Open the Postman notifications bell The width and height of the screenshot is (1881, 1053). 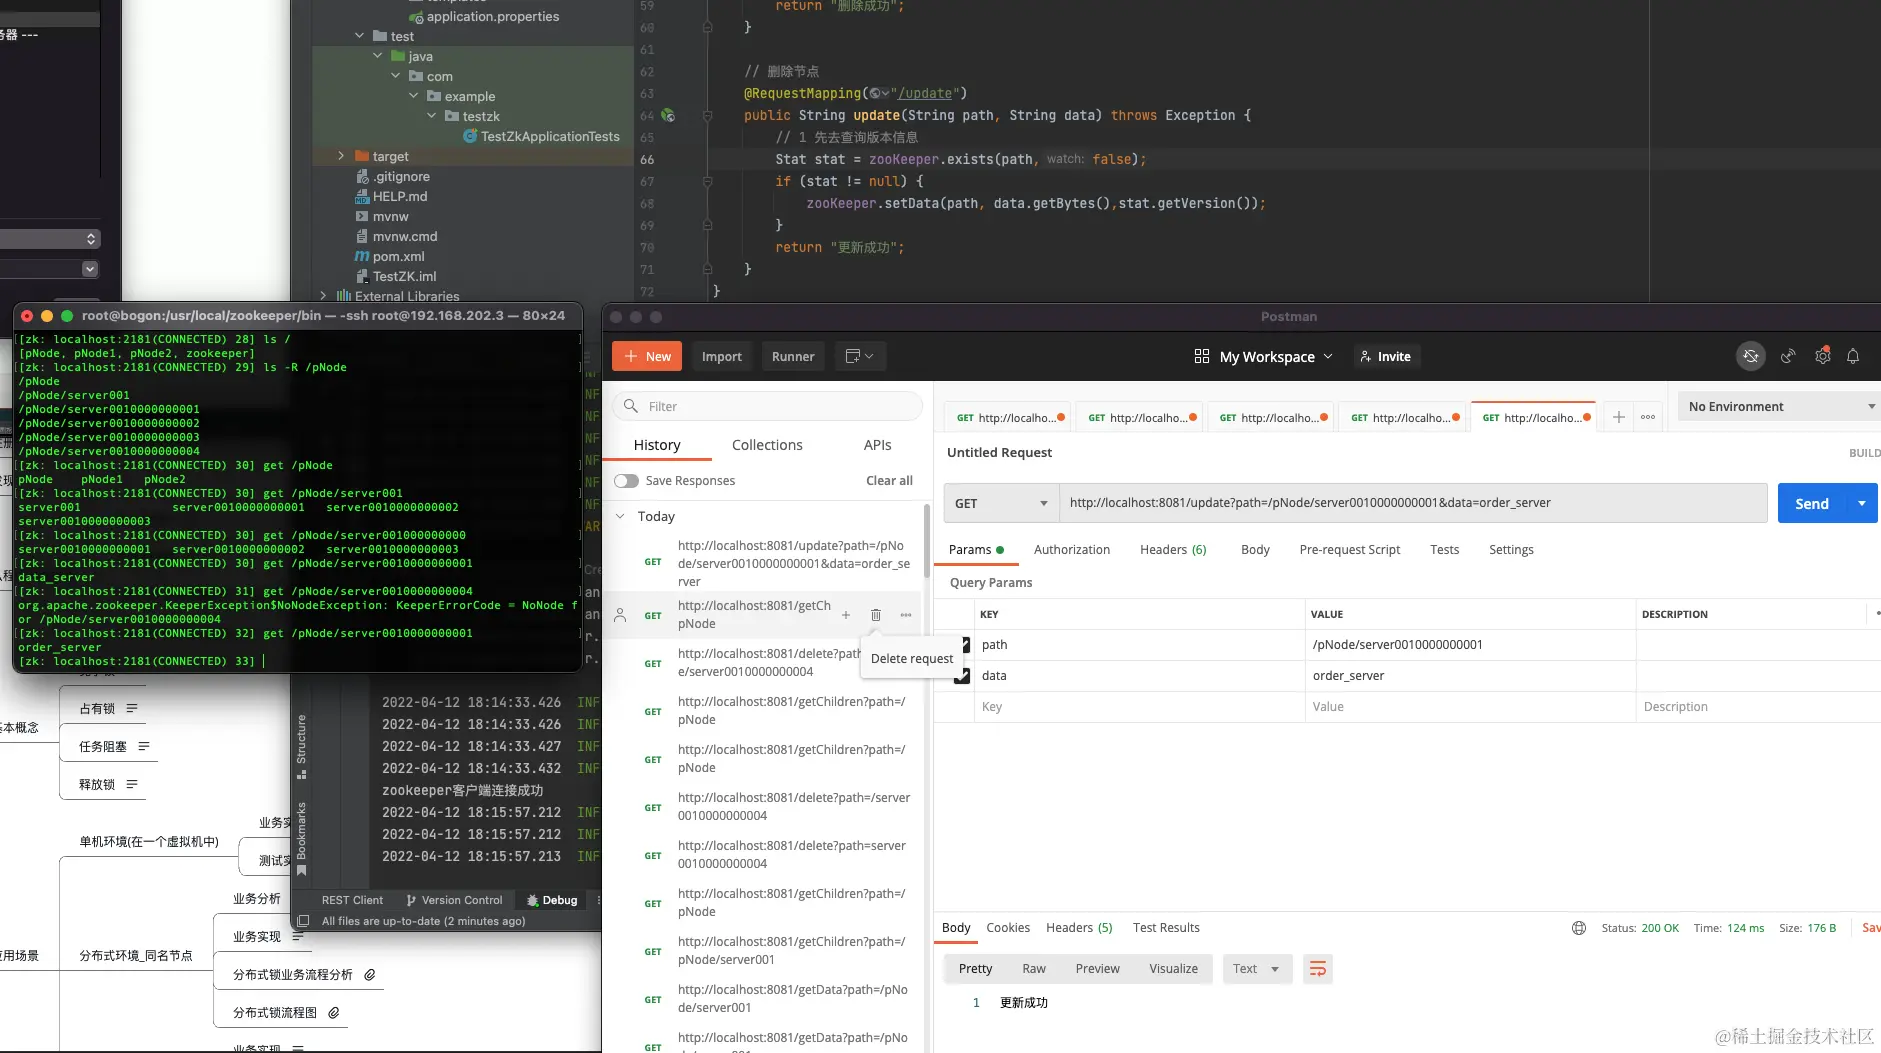[1853, 356]
